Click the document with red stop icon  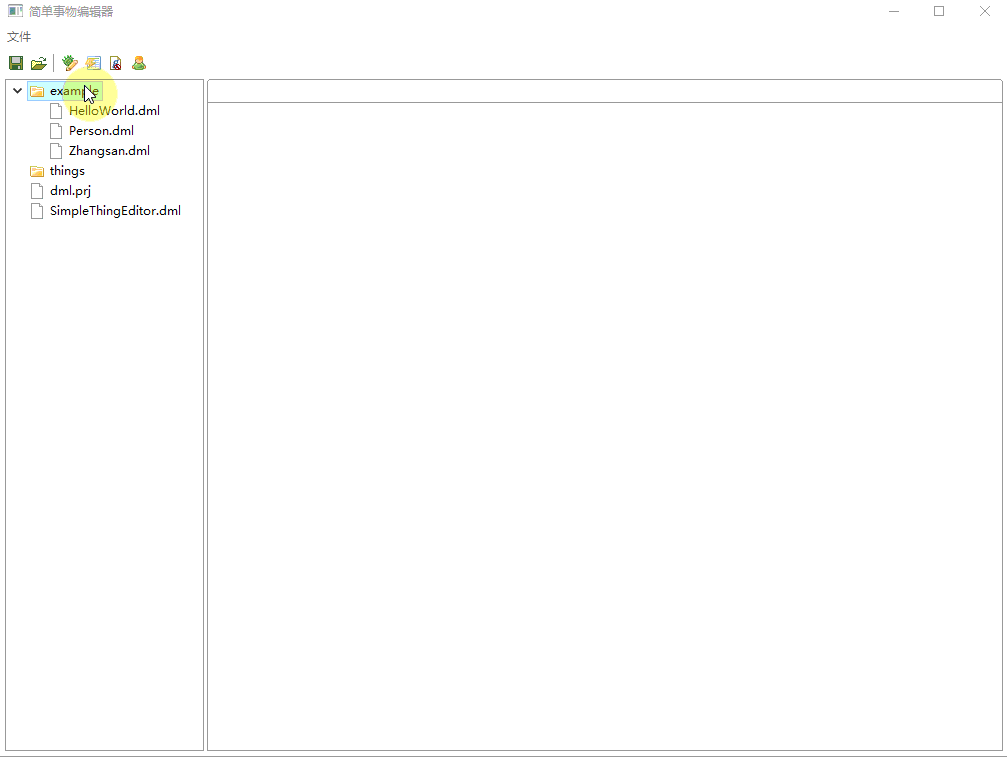[x=116, y=63]
